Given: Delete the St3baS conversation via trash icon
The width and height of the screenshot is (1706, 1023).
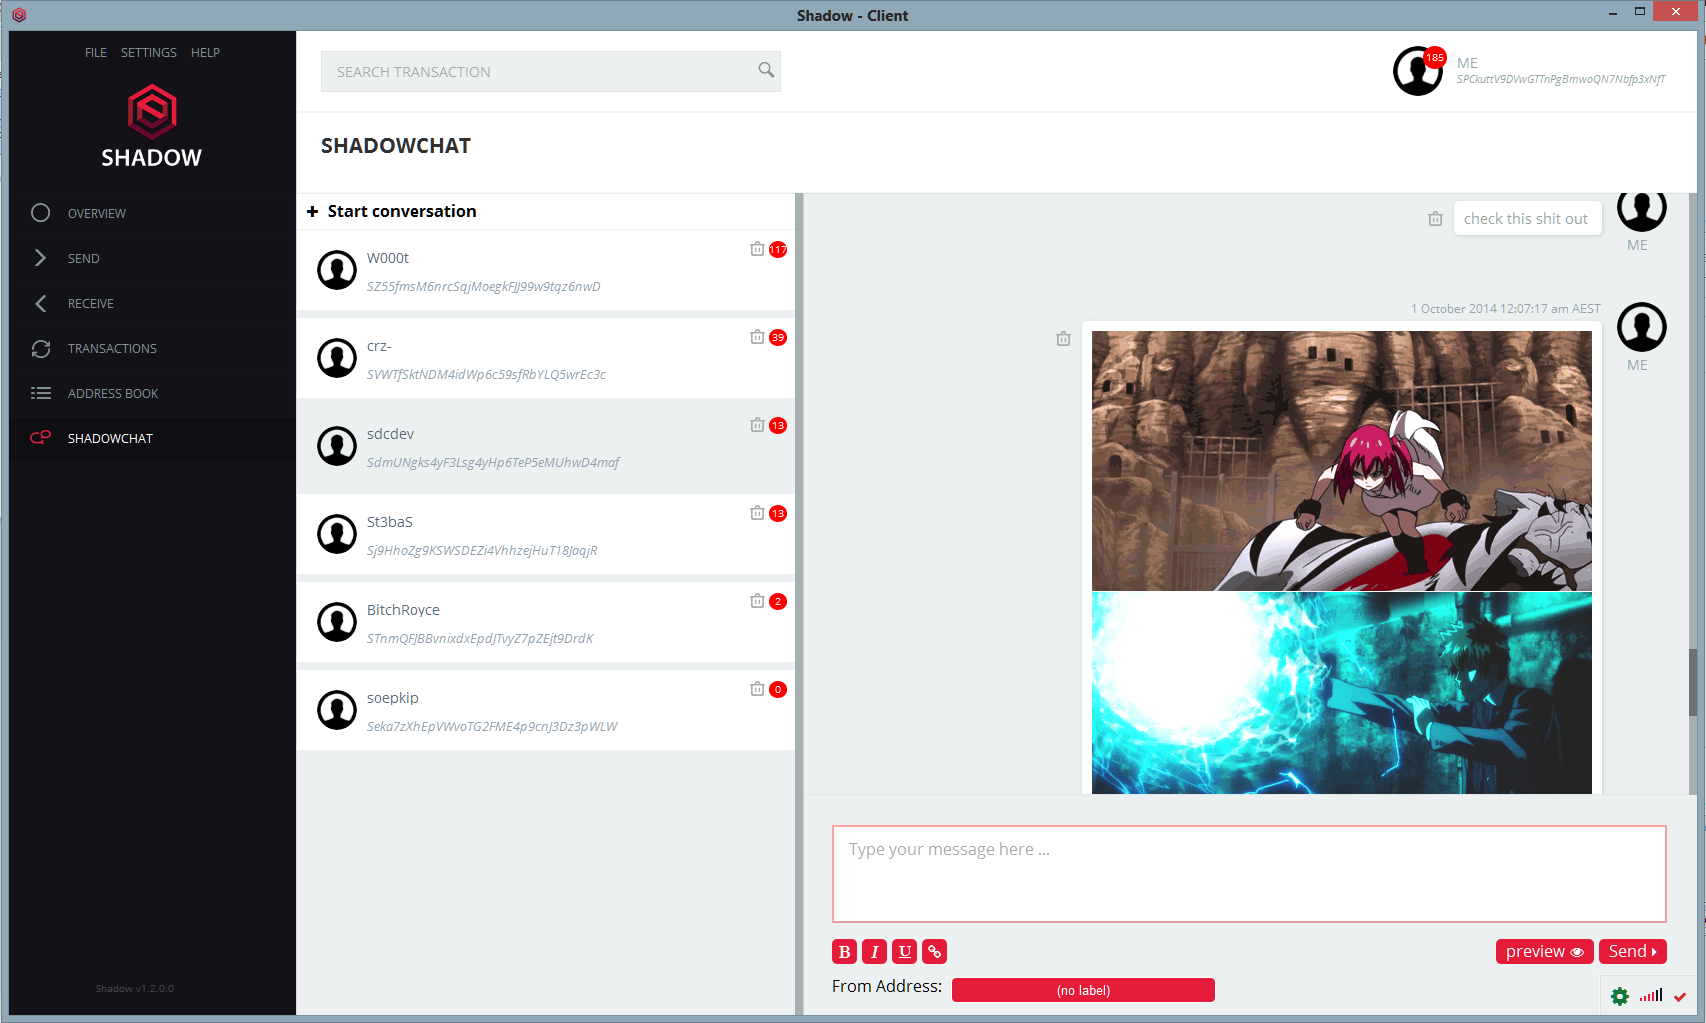Looking at the screenshot, I should click(x=757, y=513).
